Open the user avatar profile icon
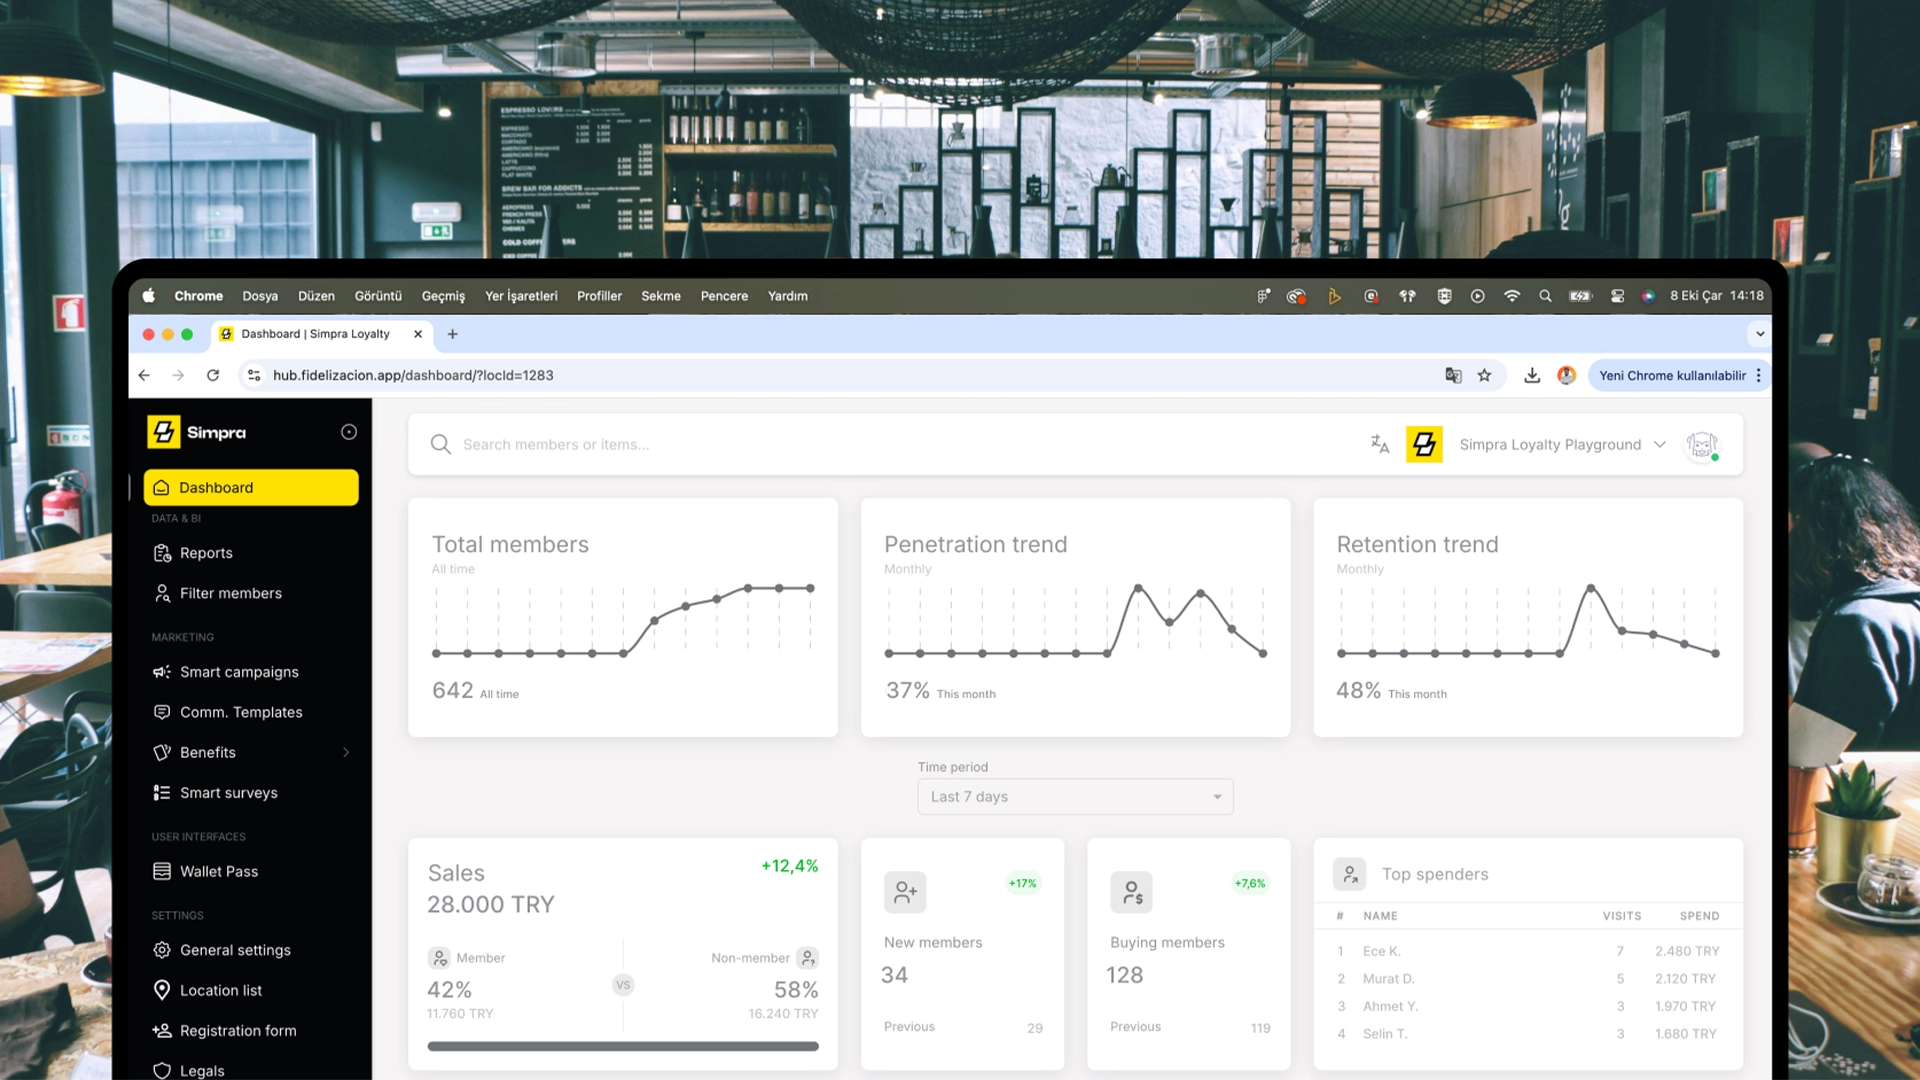Screen dimensions: 1920x1080 pyautogui.click(x=1701, y=444)
